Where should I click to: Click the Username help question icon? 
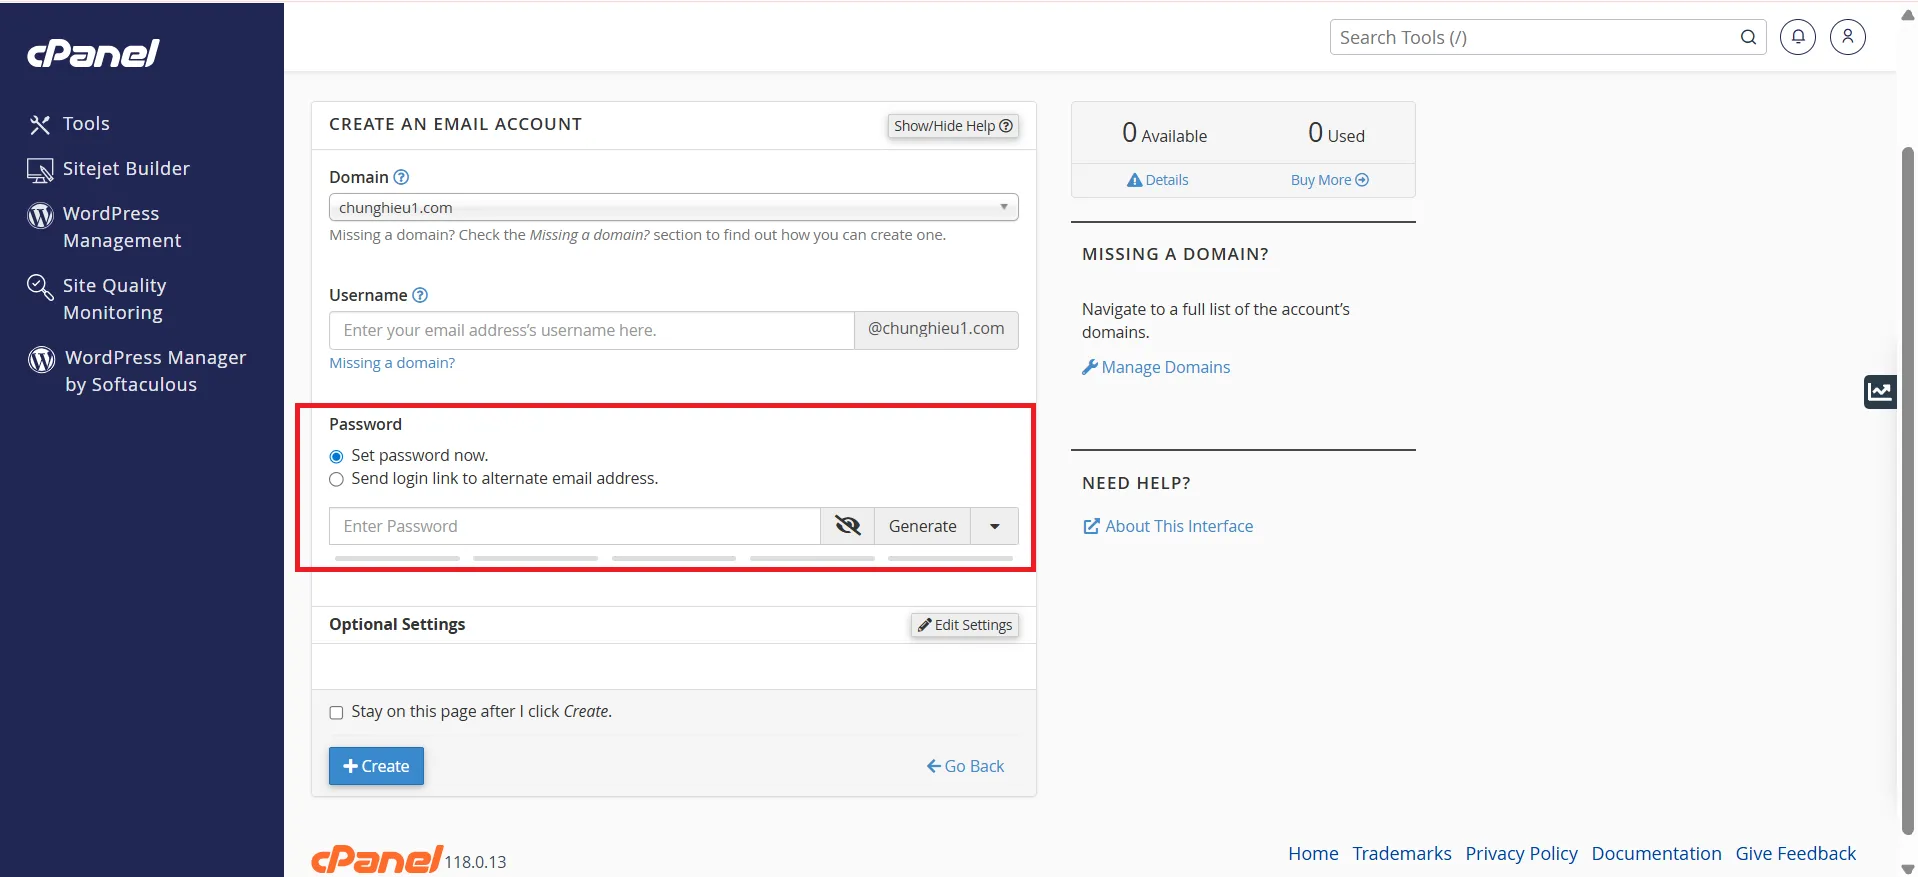point(420,295)
